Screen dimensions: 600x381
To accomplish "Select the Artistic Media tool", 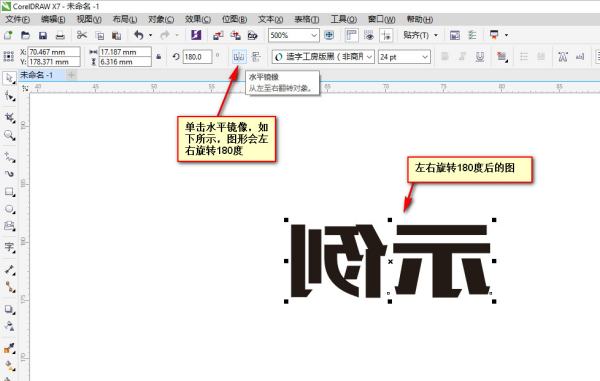I will [x=9, y=174].
